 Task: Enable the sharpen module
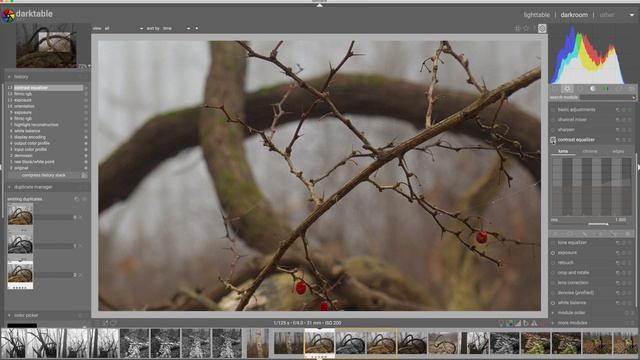tap(553, 130)
